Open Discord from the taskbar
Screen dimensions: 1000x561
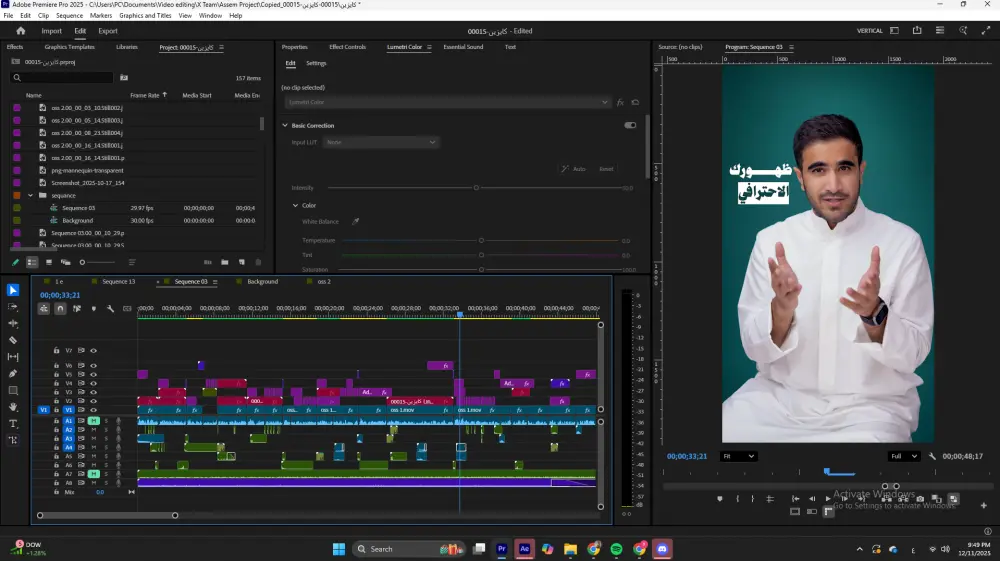click(x=662, y=549)
